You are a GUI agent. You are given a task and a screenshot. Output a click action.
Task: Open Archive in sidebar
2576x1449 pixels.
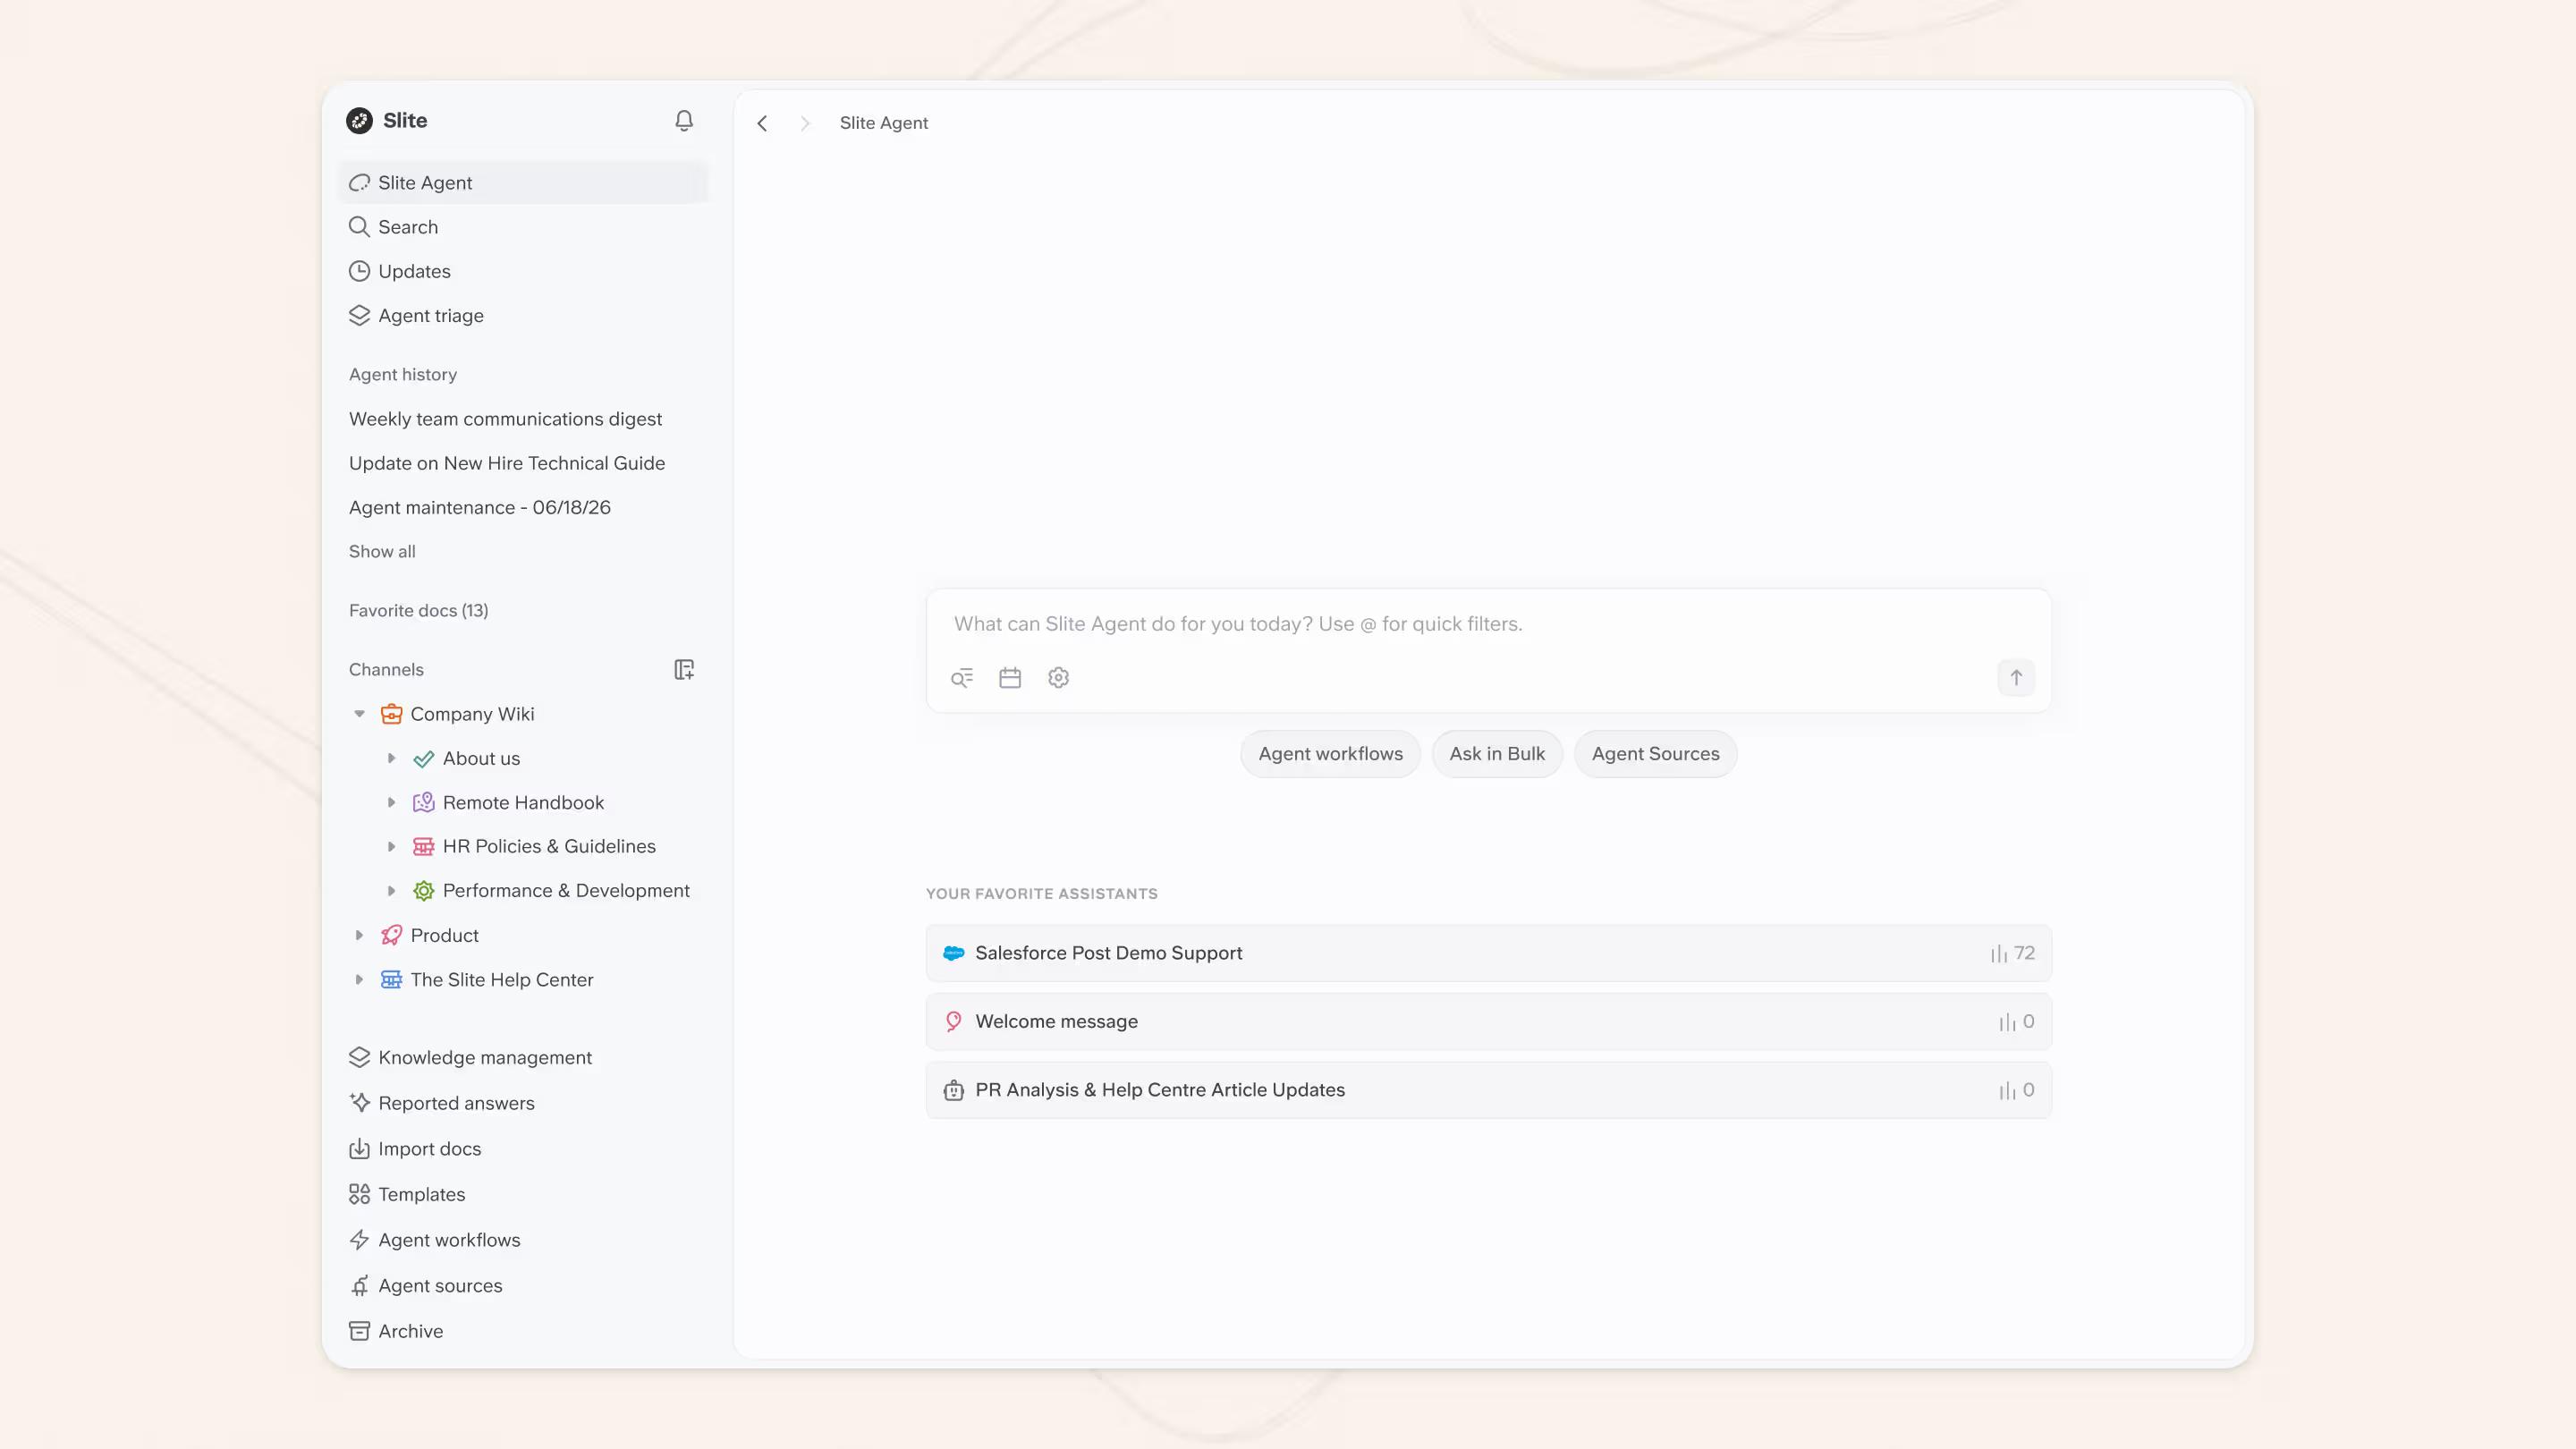click(524, 1331)
